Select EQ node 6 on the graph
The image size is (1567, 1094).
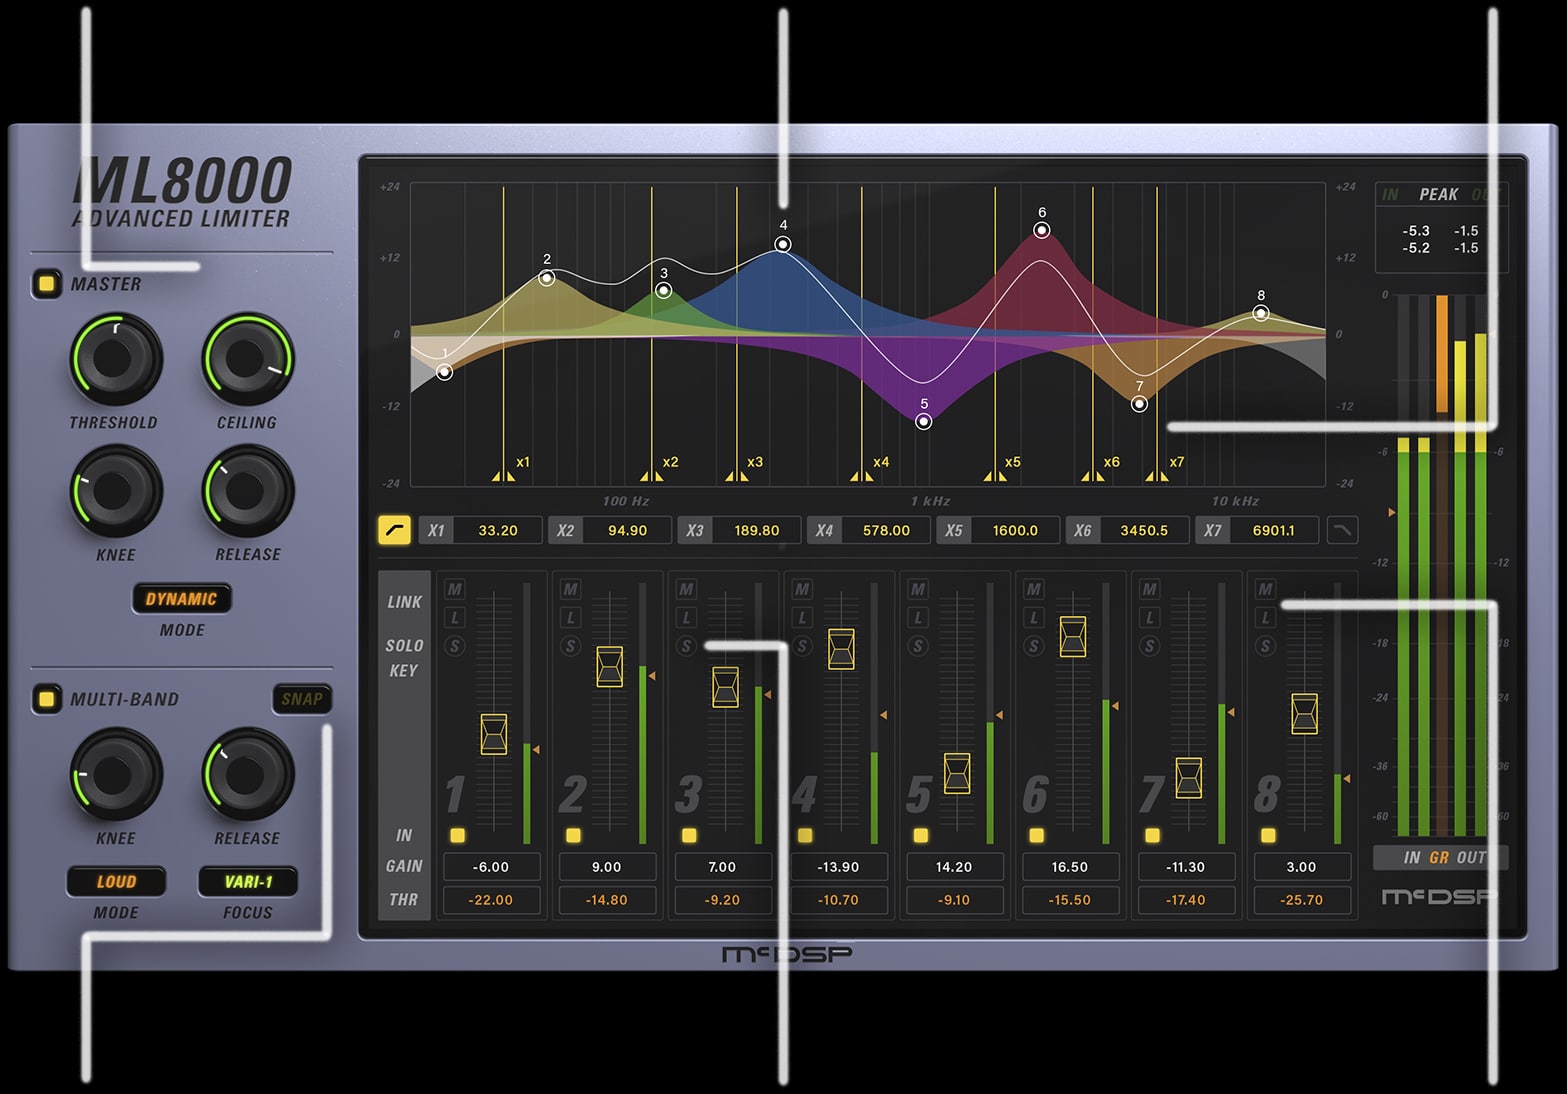(x=1042, y=230)
